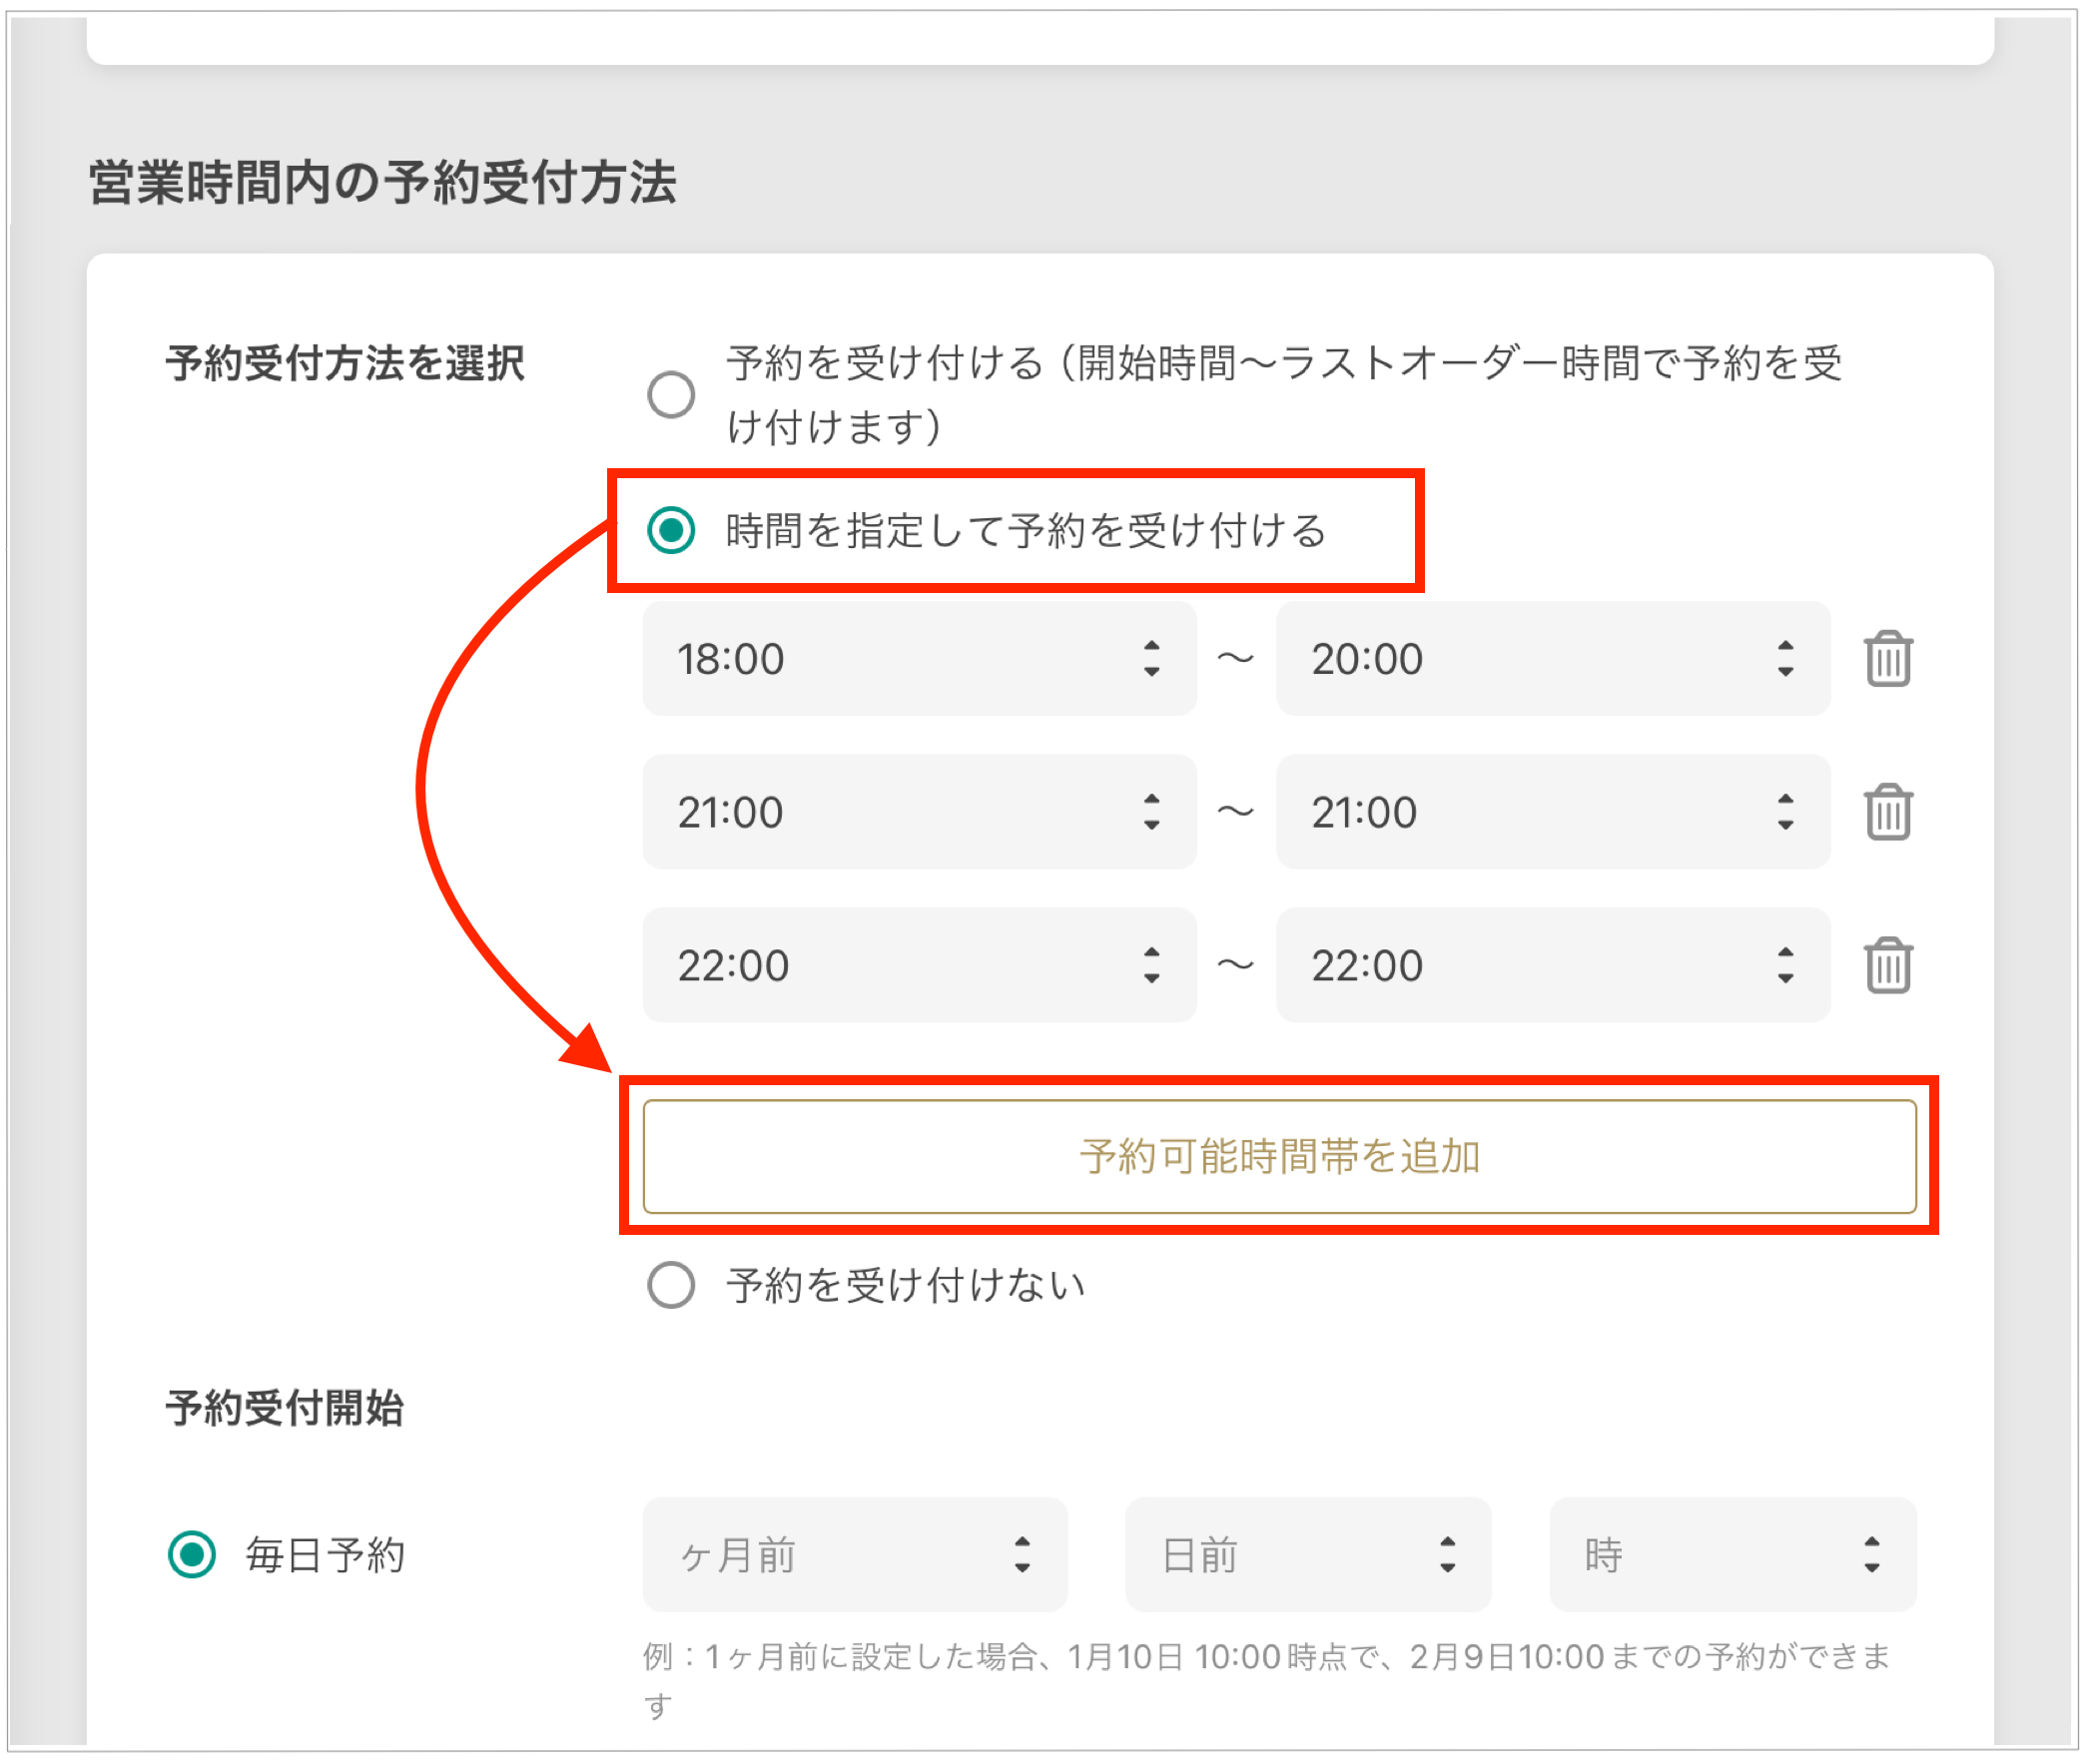Click trash icon for 21:00 row

[1887, 812]
